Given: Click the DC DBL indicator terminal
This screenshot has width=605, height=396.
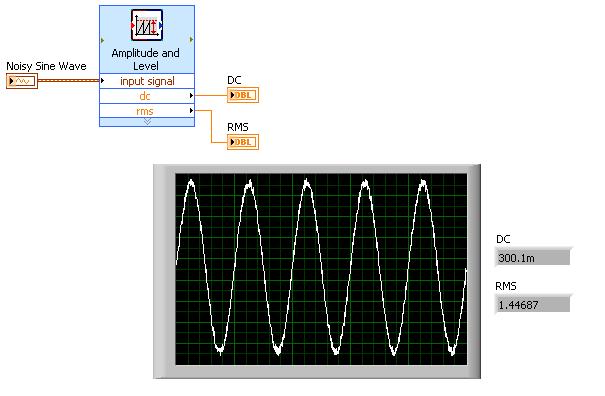Looking at the screenshot, I should [x=243, y=95].
